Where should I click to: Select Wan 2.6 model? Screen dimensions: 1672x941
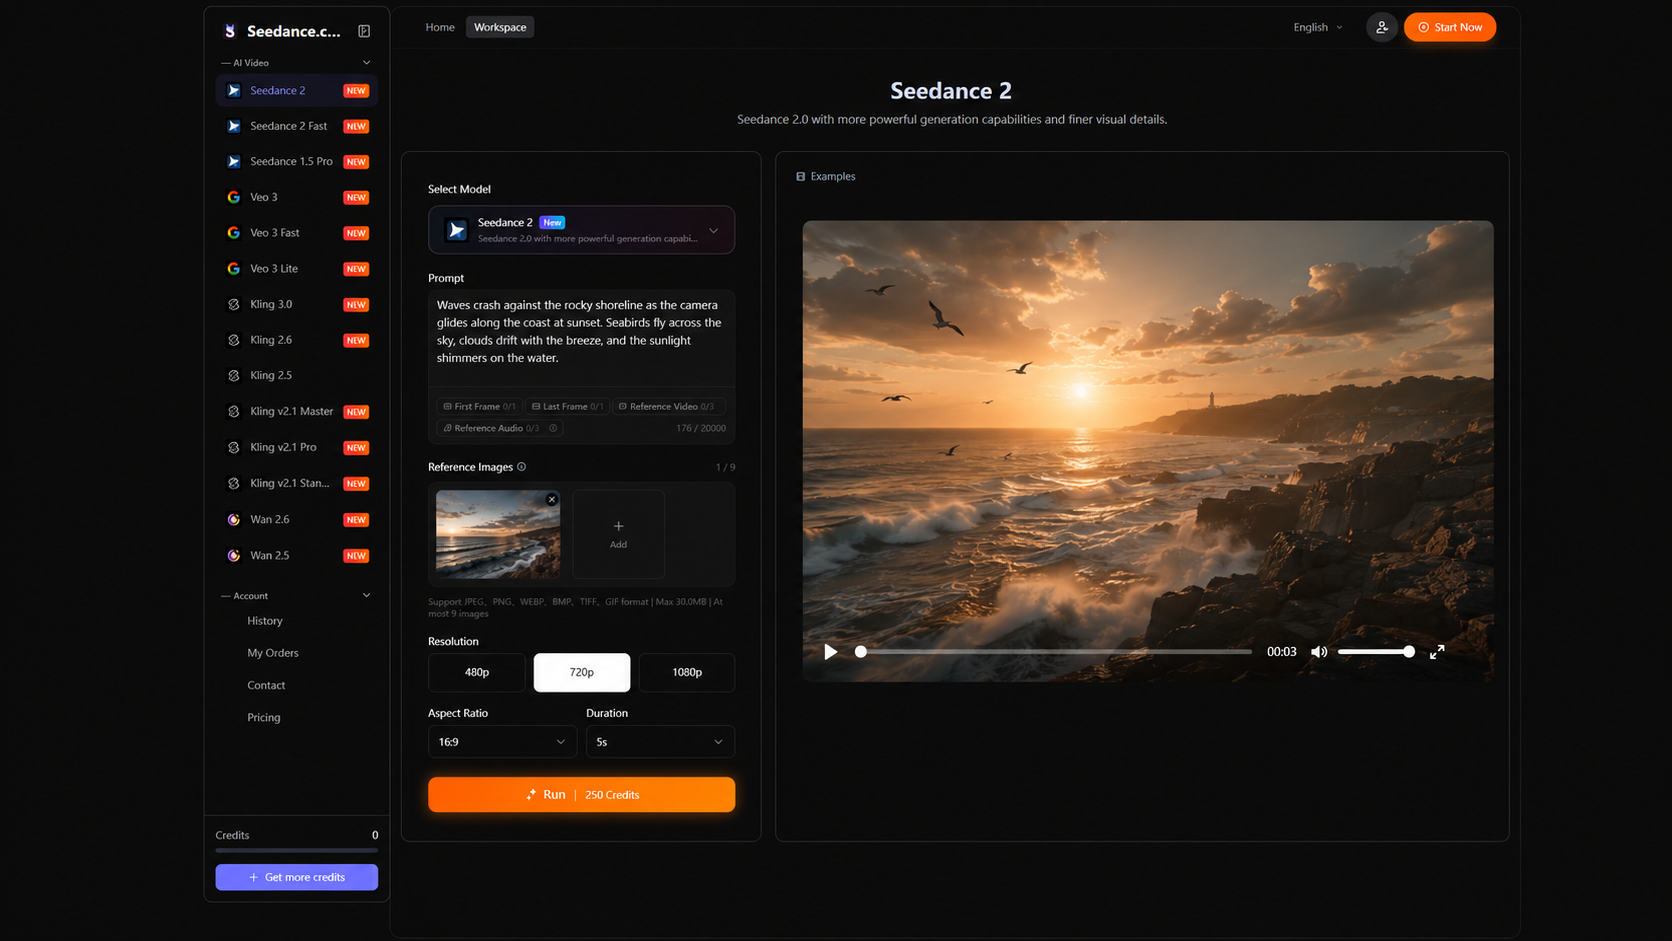point(296,520)
